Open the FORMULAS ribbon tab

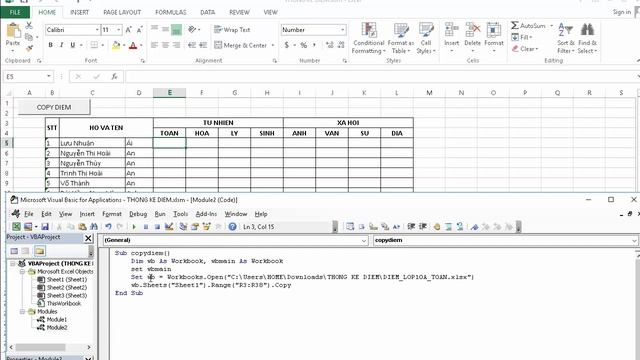point(171,12)
